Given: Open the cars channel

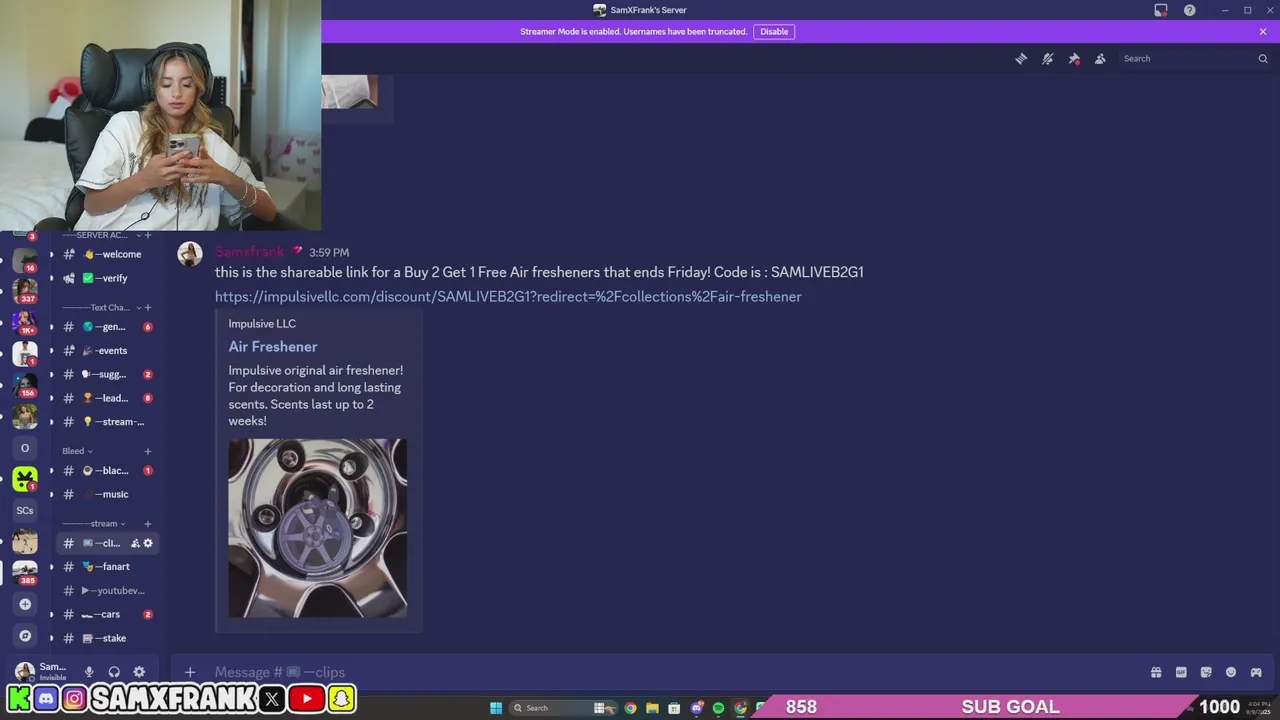Looking at the screenshot, I should [x=109, y=614].
